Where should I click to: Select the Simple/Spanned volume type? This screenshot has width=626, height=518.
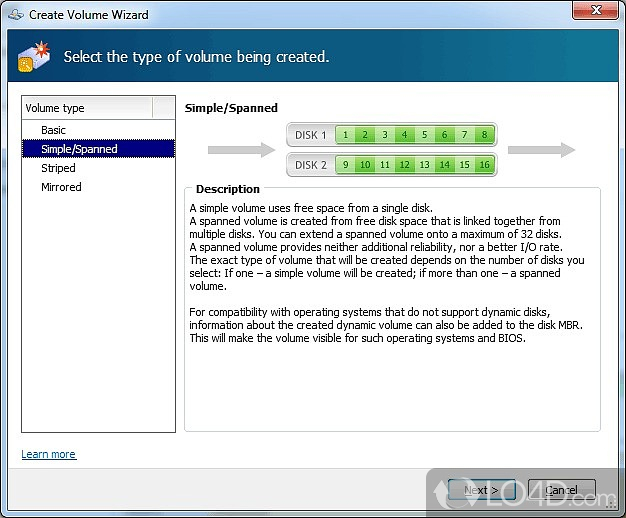(x=98, y=149)
